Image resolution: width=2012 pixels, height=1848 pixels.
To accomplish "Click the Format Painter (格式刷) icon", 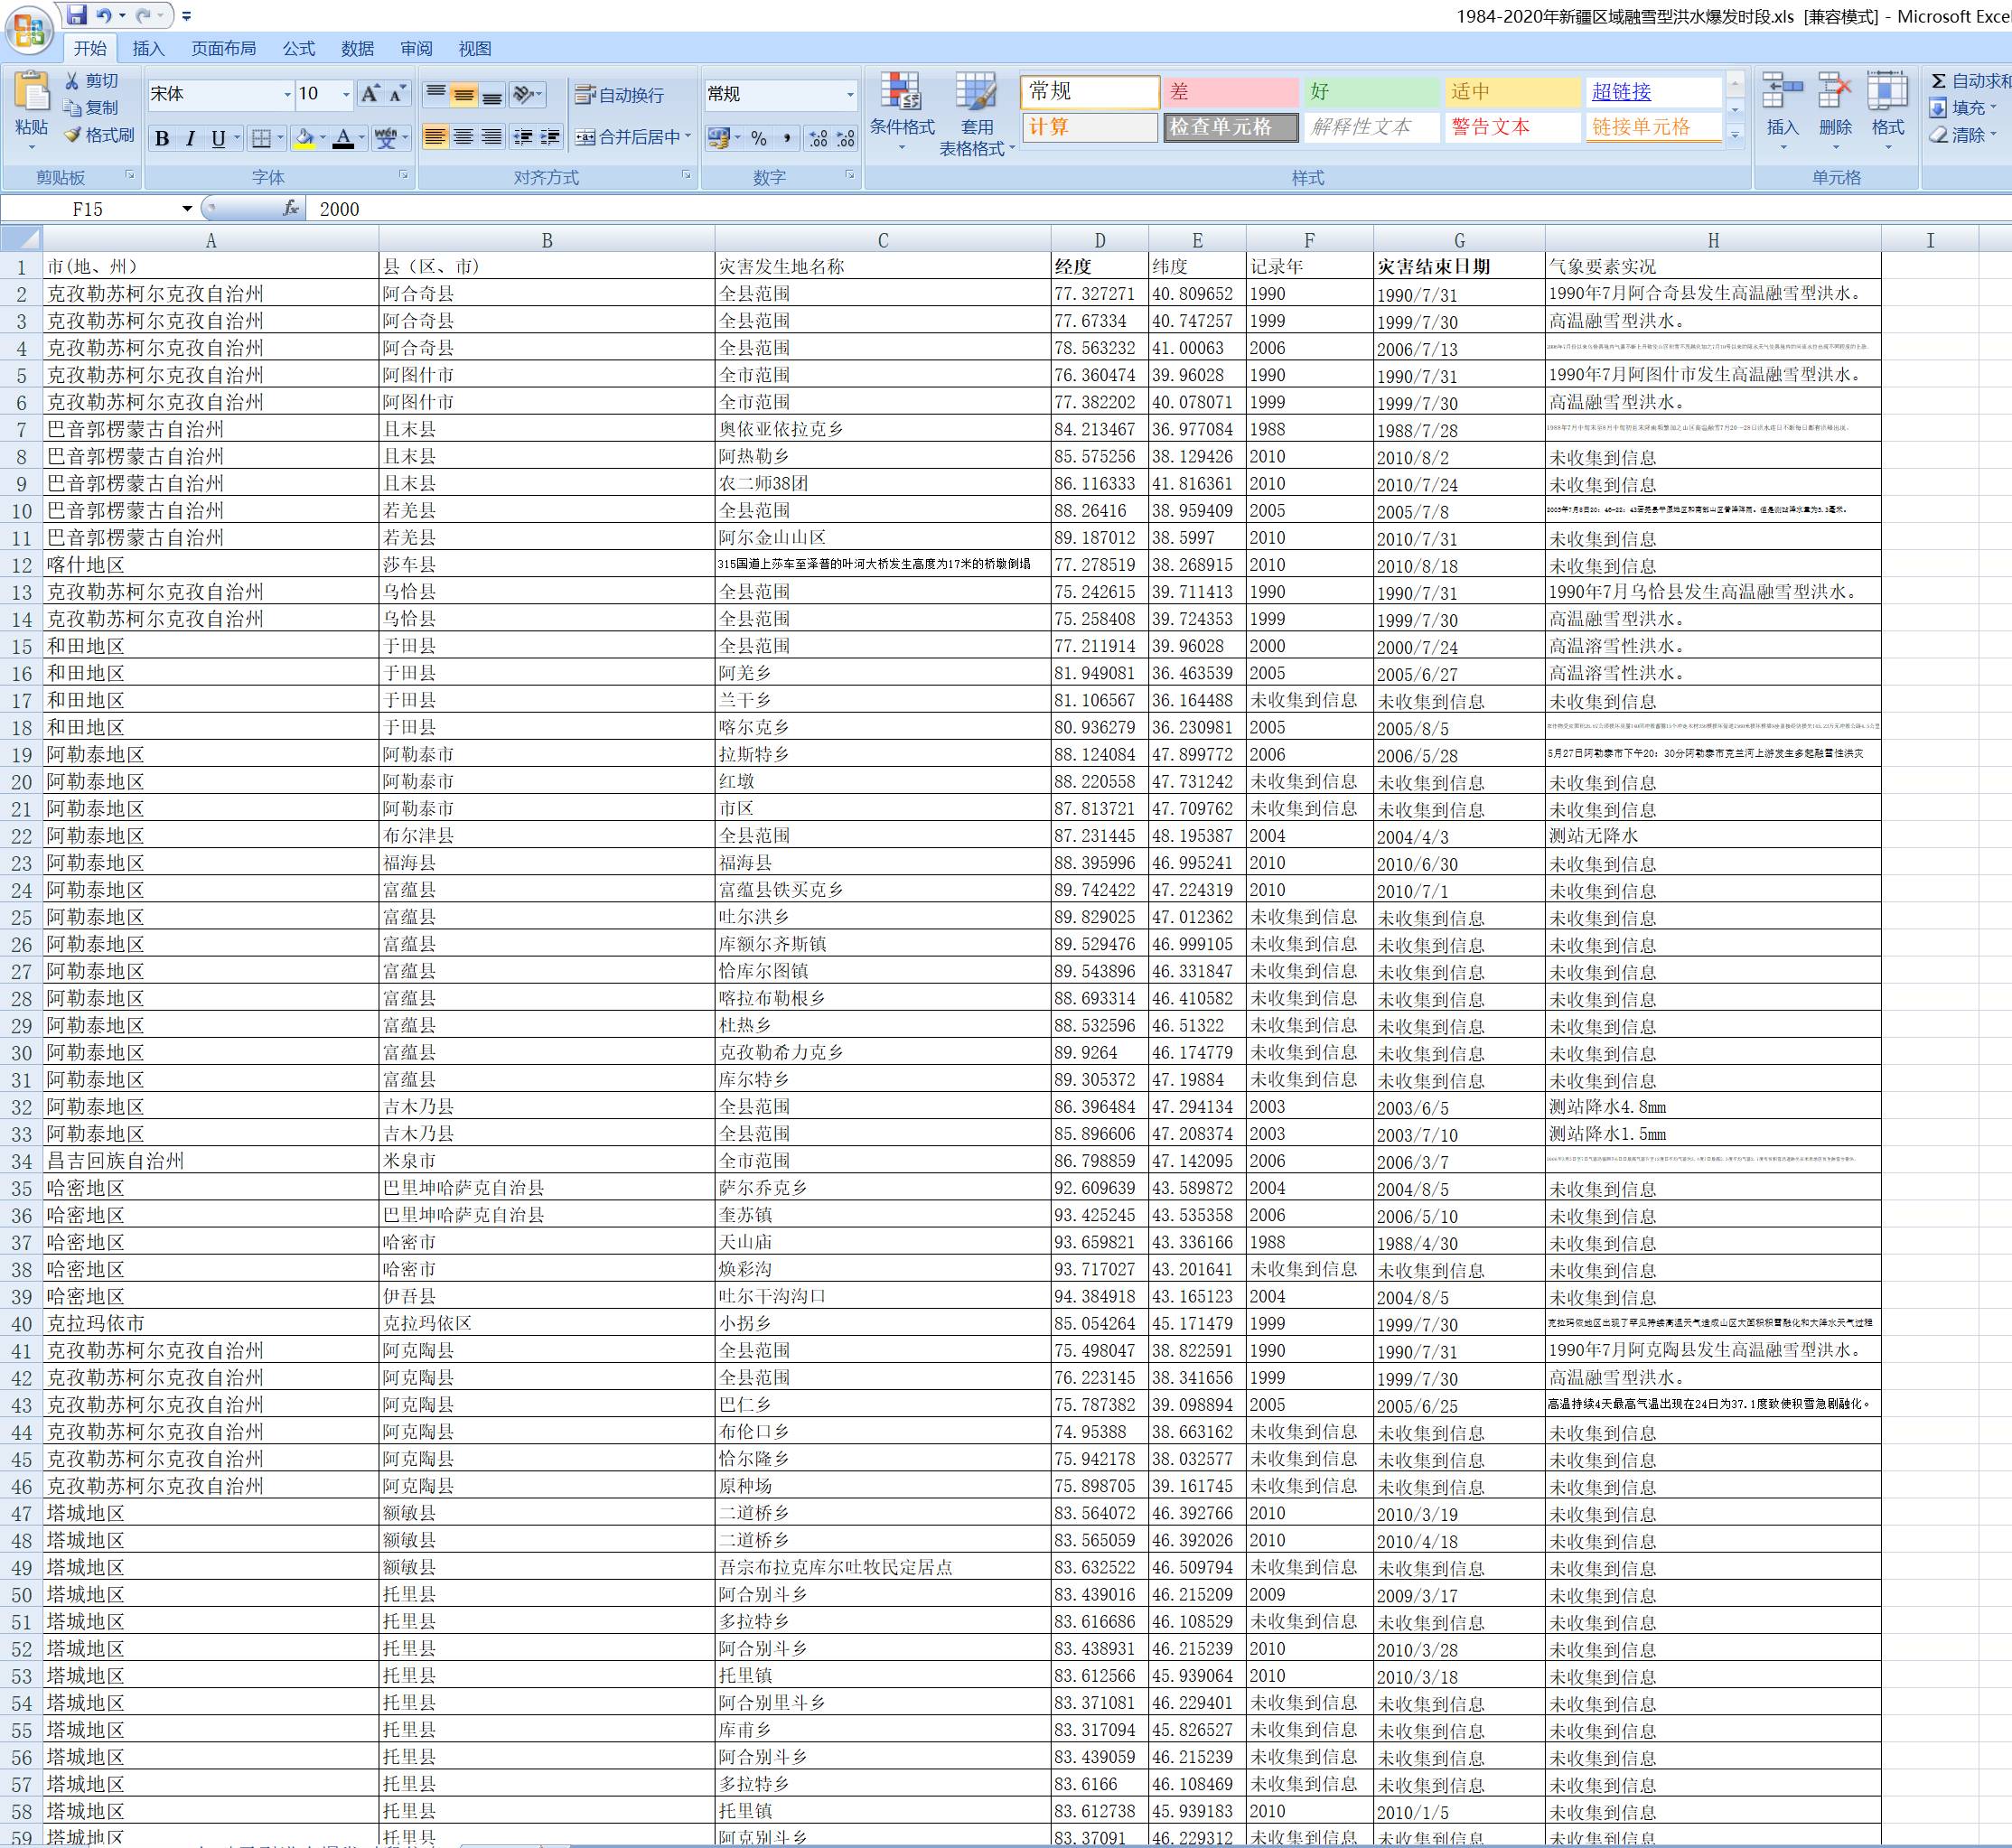I will (x=73, y=135).
